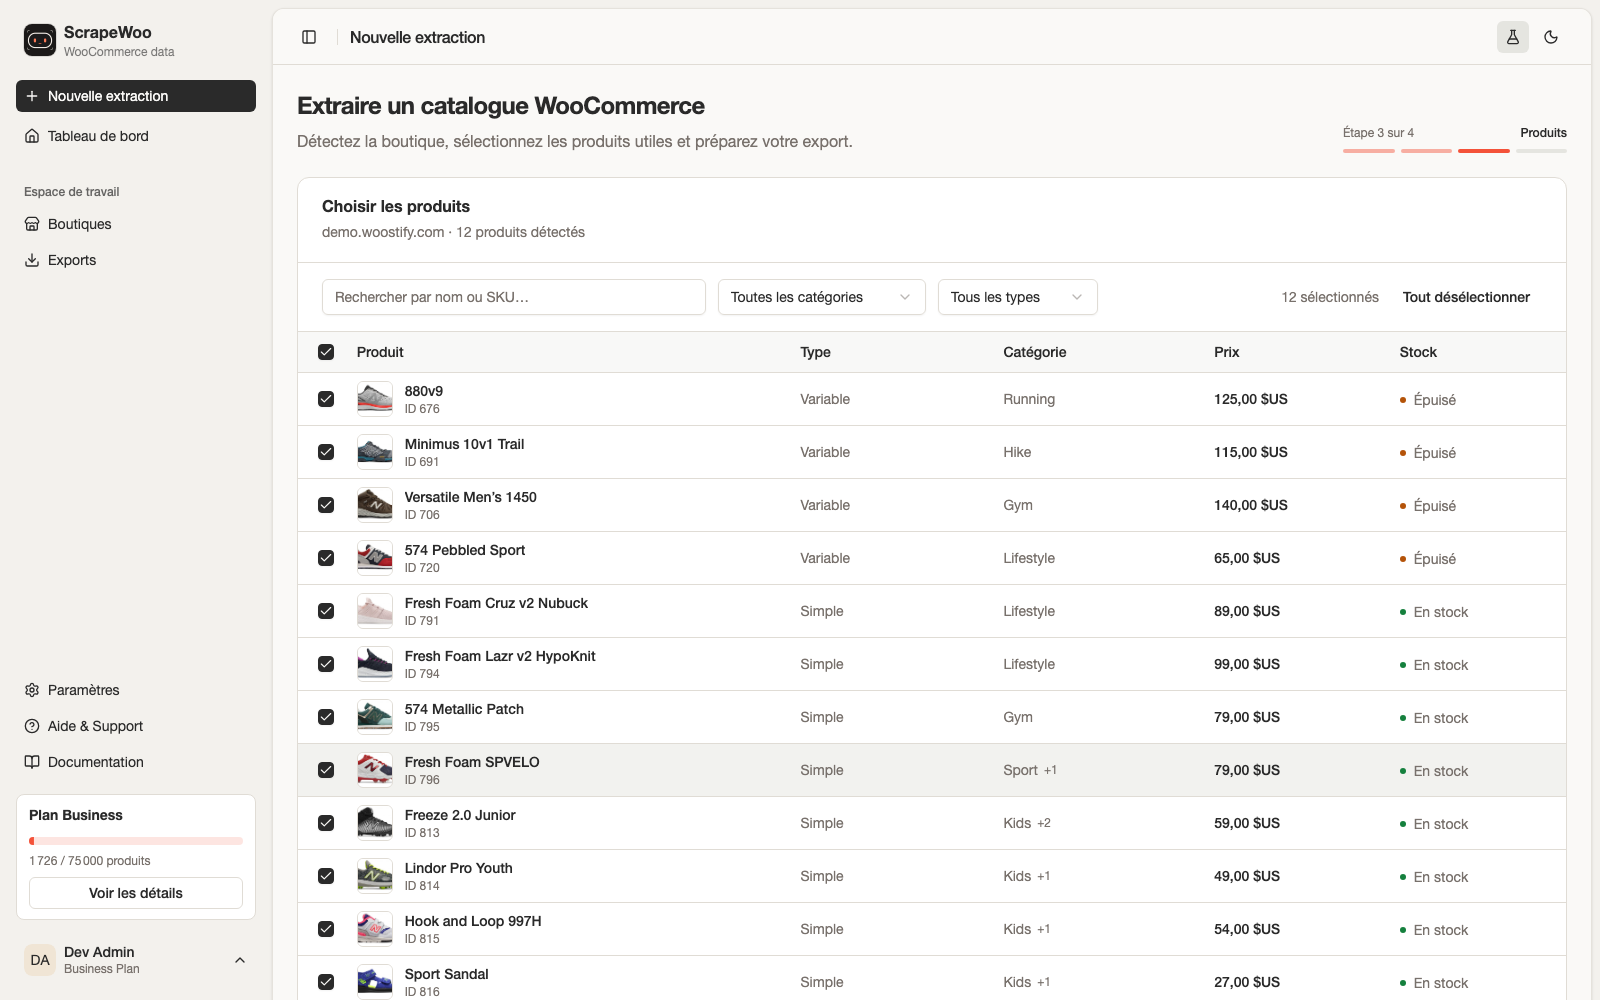Open the Fresh Foam Cruz v2 Nubuck thumbnail
Image resolution: width=1600 pixels, height=1000 pixels.
coord(375,611)
